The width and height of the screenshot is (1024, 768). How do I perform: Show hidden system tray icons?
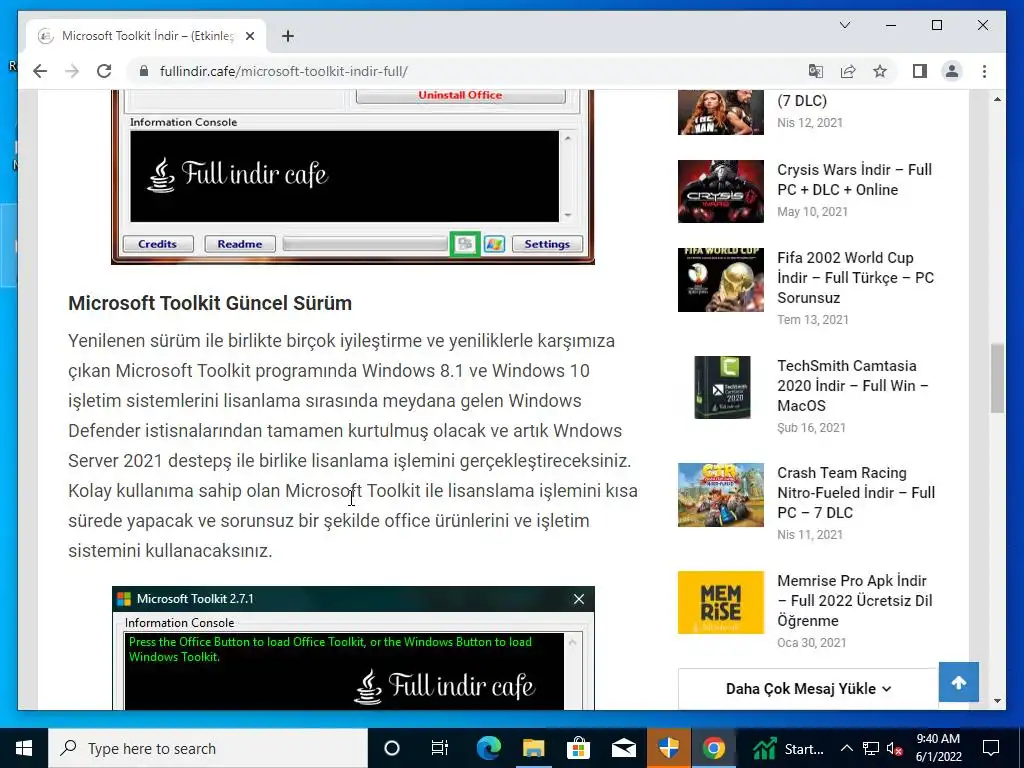point(846,748)
